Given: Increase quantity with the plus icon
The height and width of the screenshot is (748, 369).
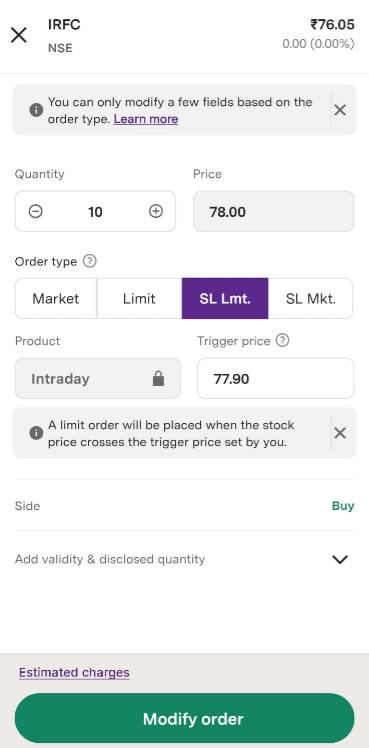Looking at the screenshot, I should 156,211.
